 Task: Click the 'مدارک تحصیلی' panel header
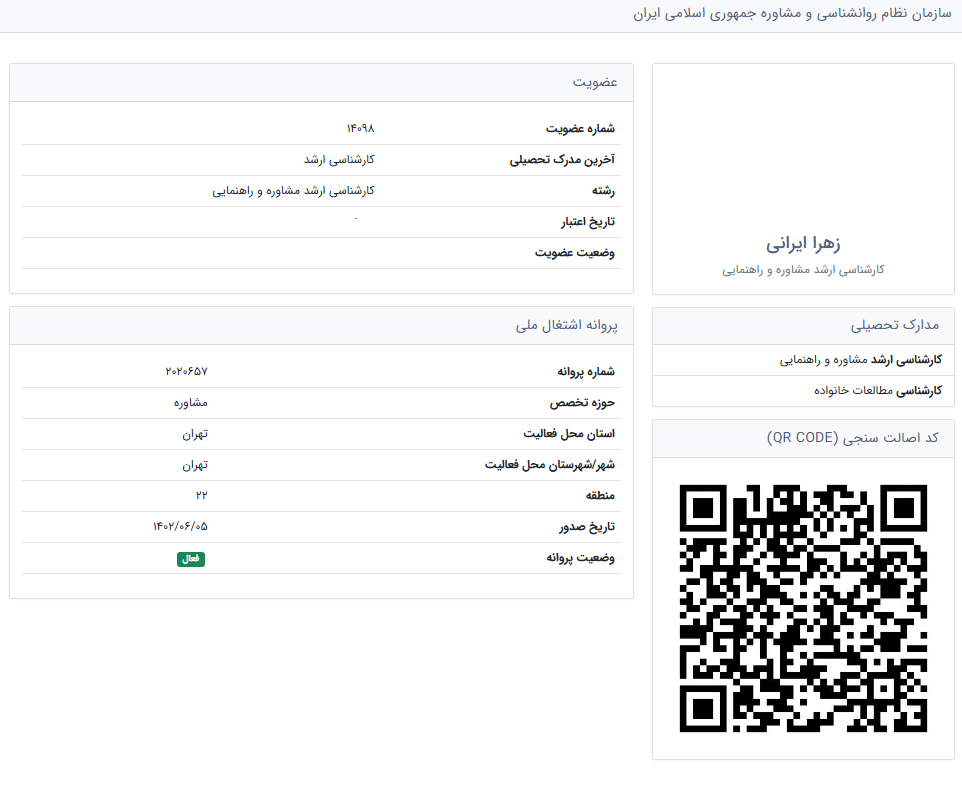coord(803,326)
